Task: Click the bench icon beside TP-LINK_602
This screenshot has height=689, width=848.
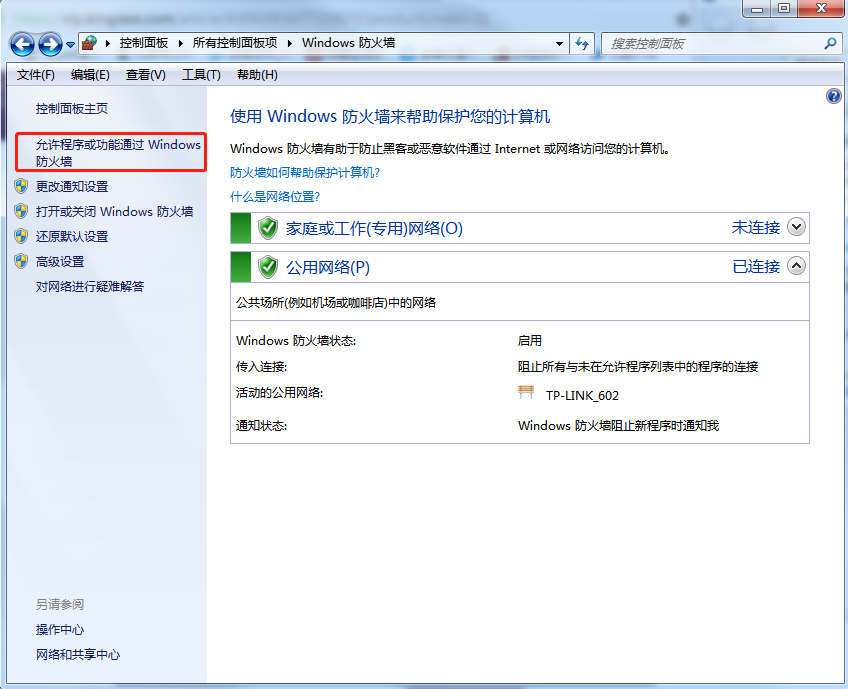Action: point(526,393)
